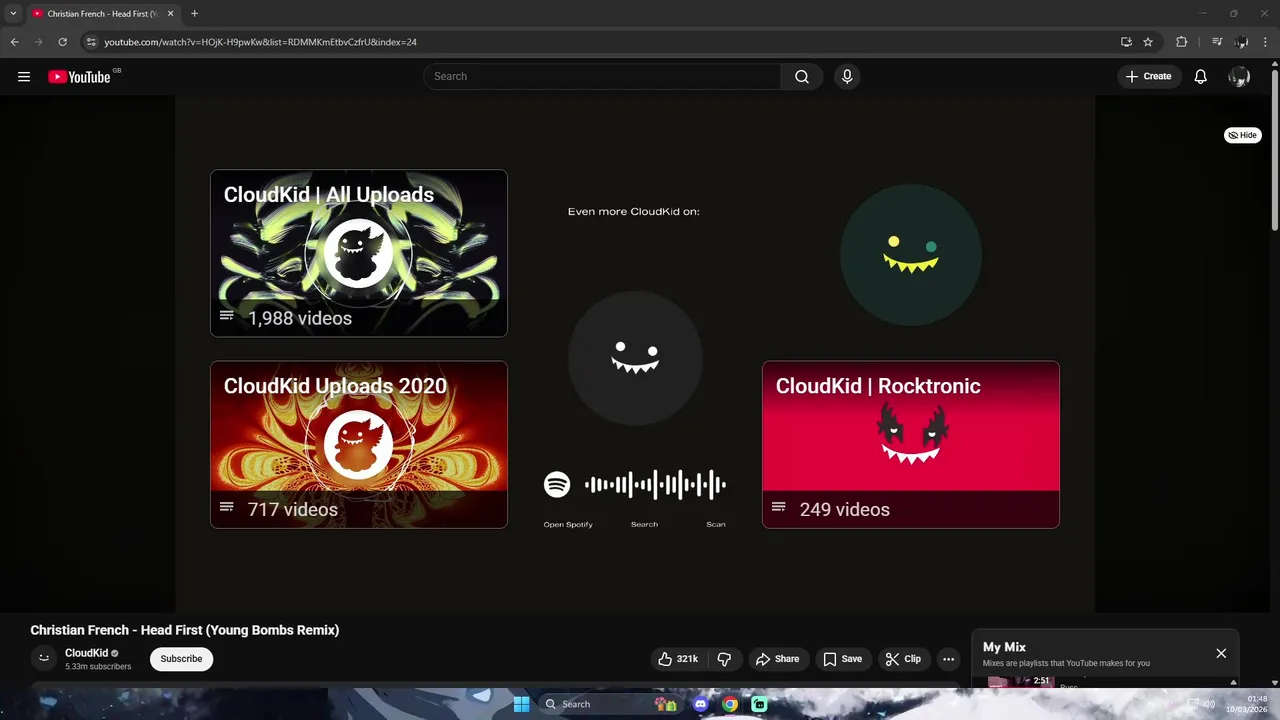Go back in browser history
This screenshot has width=1280, height=720.
tap(14, 42)
